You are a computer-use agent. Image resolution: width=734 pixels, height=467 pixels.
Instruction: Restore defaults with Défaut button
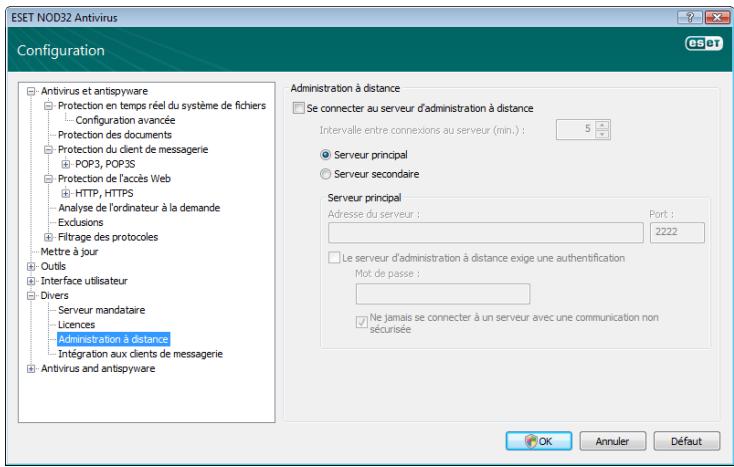(x=687, y=441)
